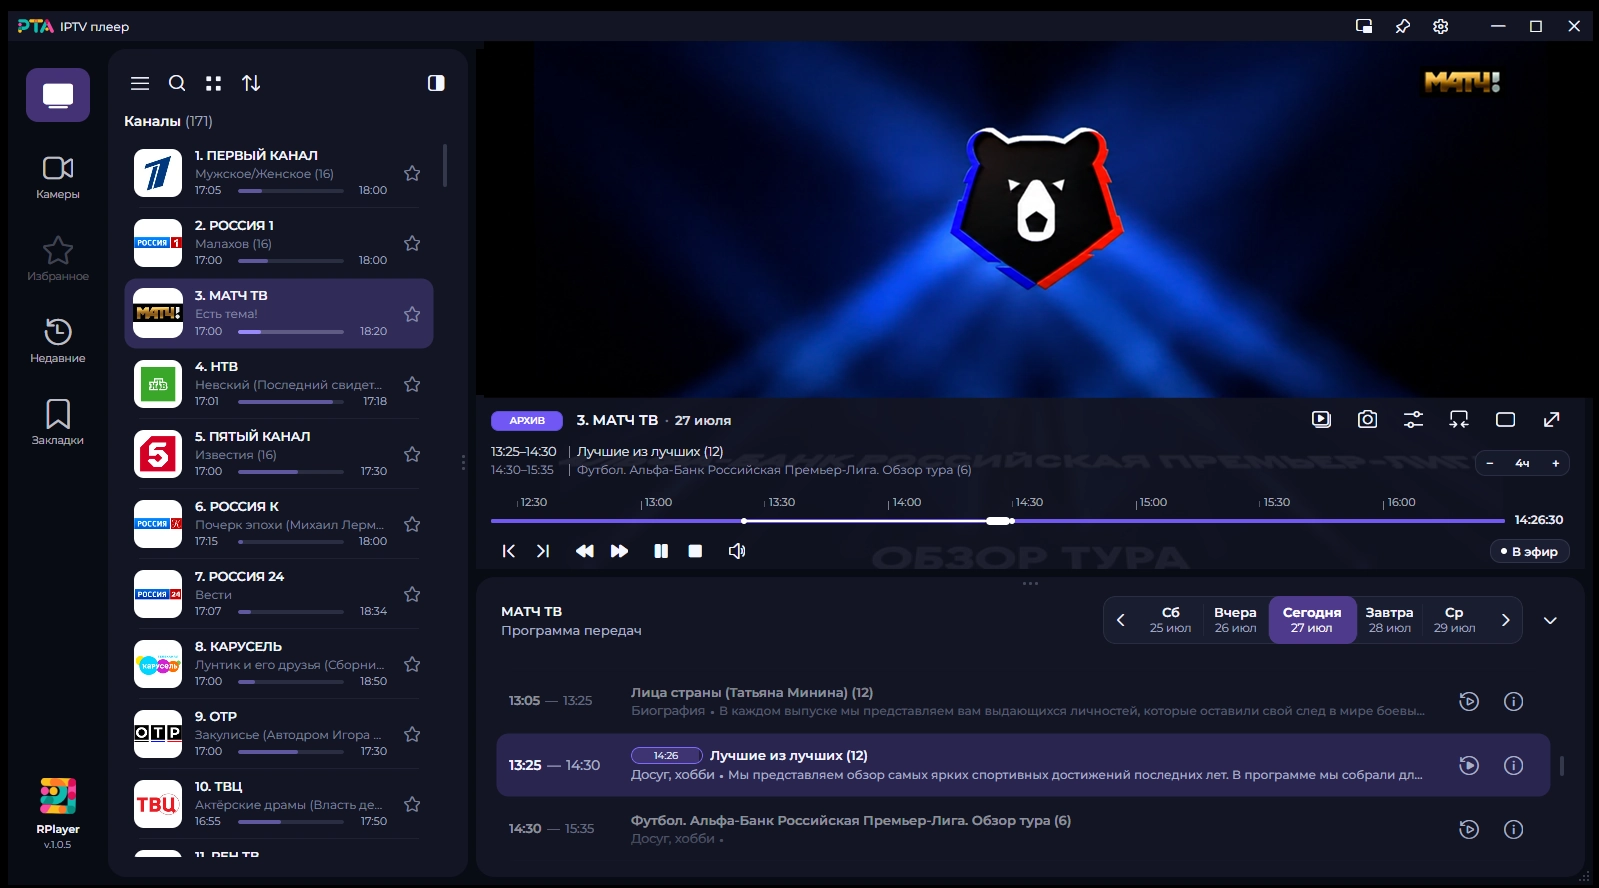Open the Закладки bookmarks section
Screen dimensions: 1599x888
[x=58, y=423]
